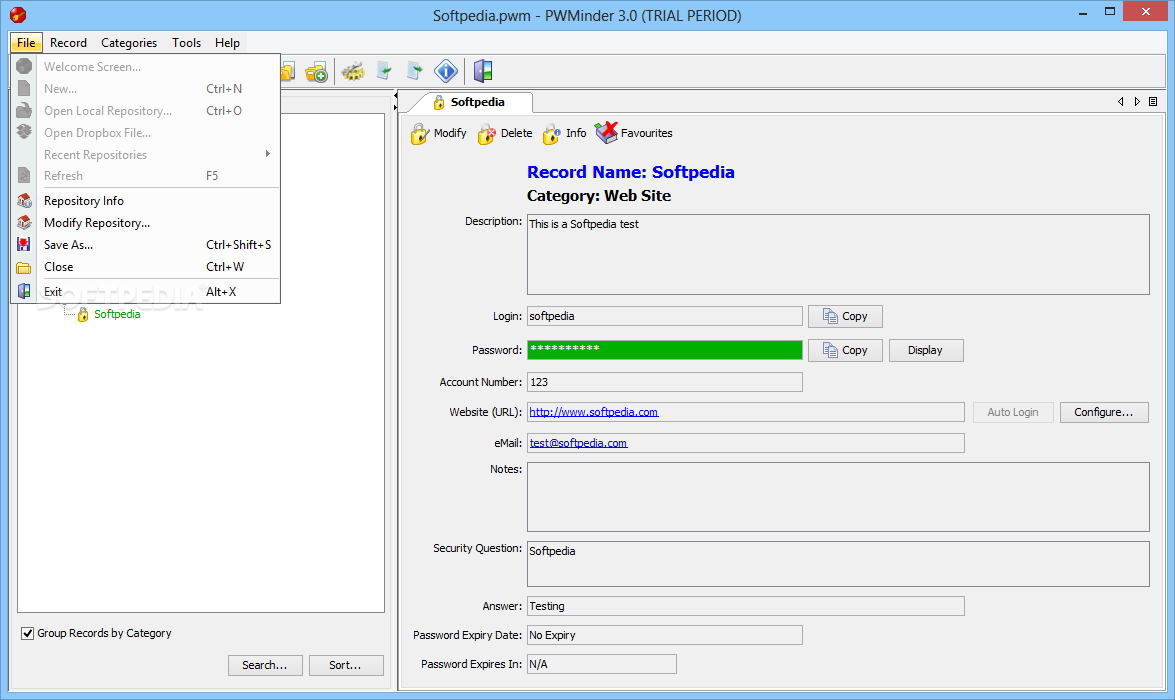
Task: Expand the Recent Repositories submenu arrow
Action: coord(268,154)
